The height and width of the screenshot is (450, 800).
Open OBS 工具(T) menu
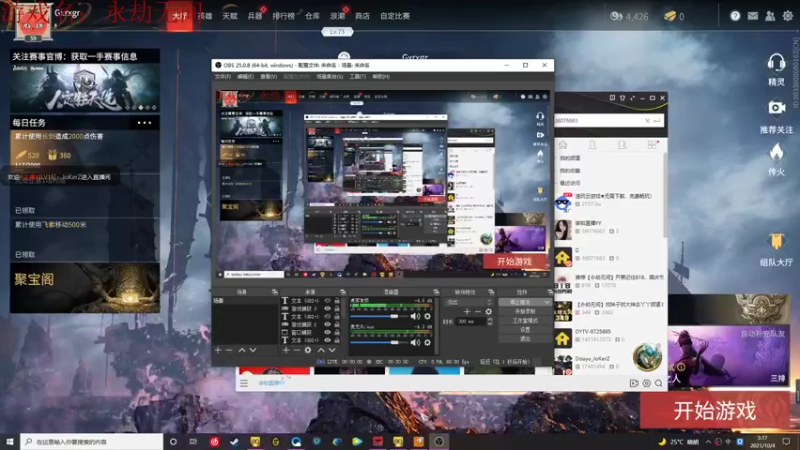pyautogui.click(x=357, y=77)
